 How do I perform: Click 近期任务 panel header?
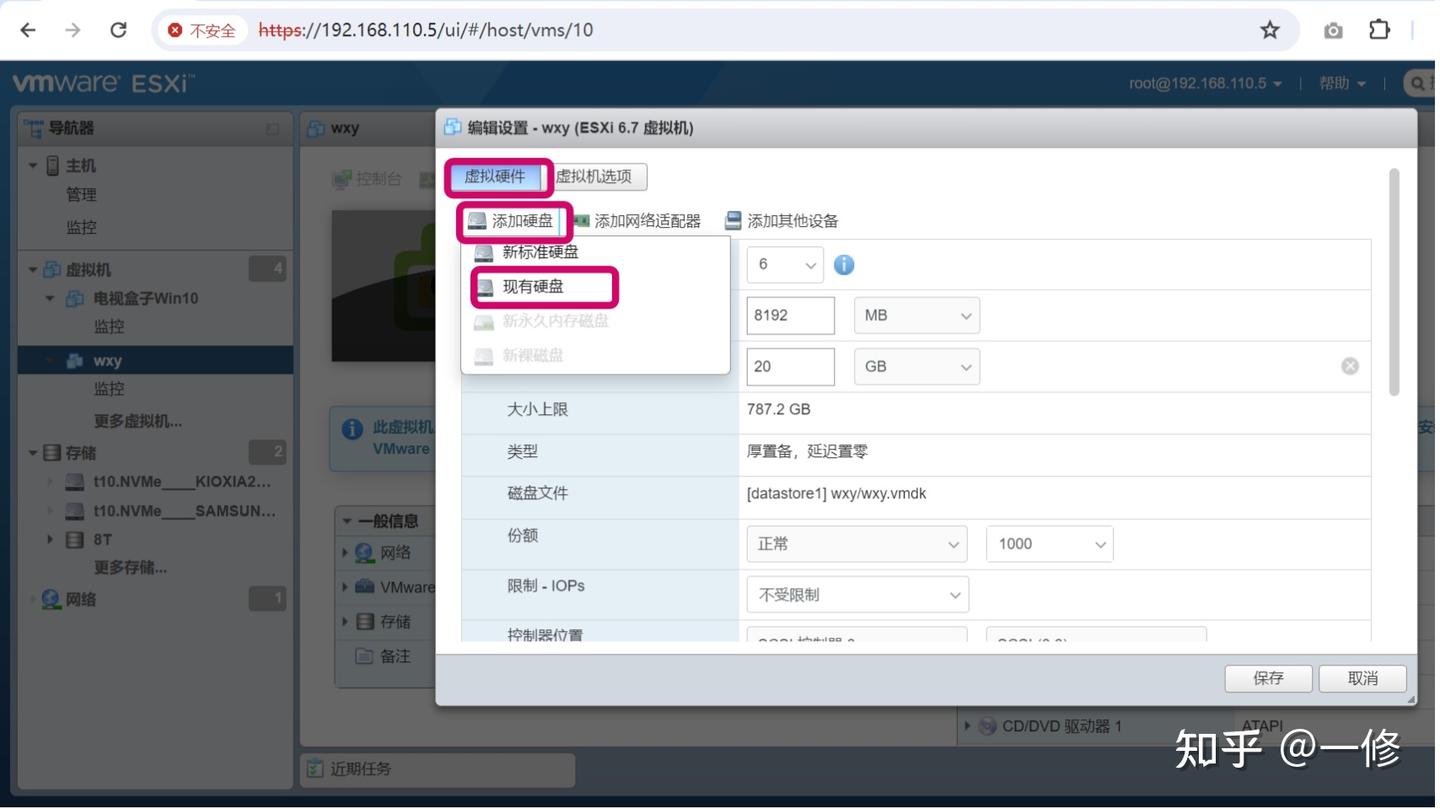[438, 769]
